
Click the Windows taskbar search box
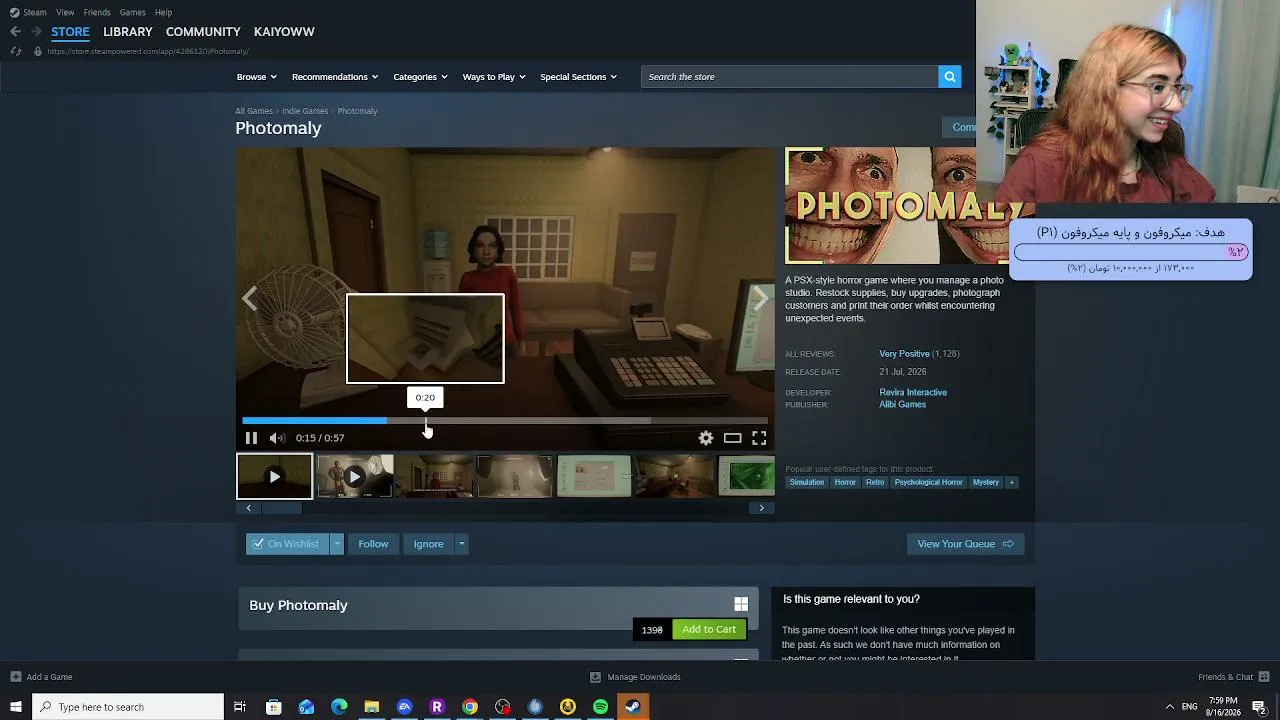[x=128, y=707]
